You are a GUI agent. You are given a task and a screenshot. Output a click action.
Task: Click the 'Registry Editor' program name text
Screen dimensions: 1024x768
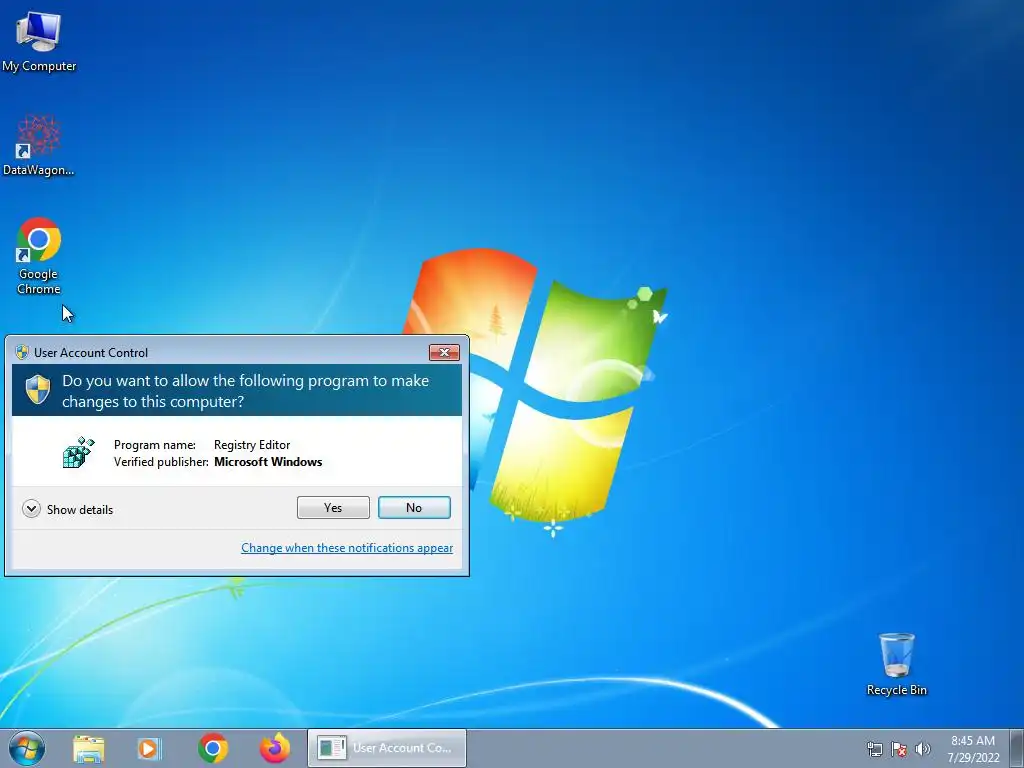click(x=252, y=445)
